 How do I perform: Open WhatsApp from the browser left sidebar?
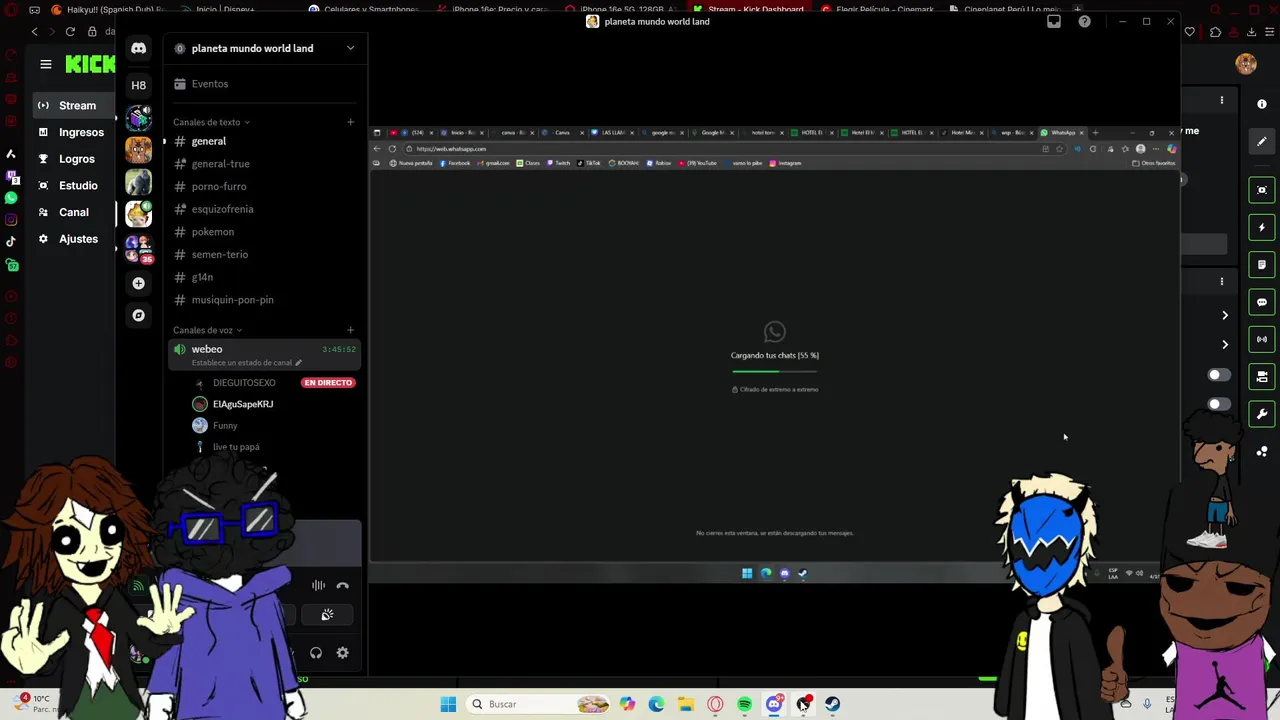(11, 198)
